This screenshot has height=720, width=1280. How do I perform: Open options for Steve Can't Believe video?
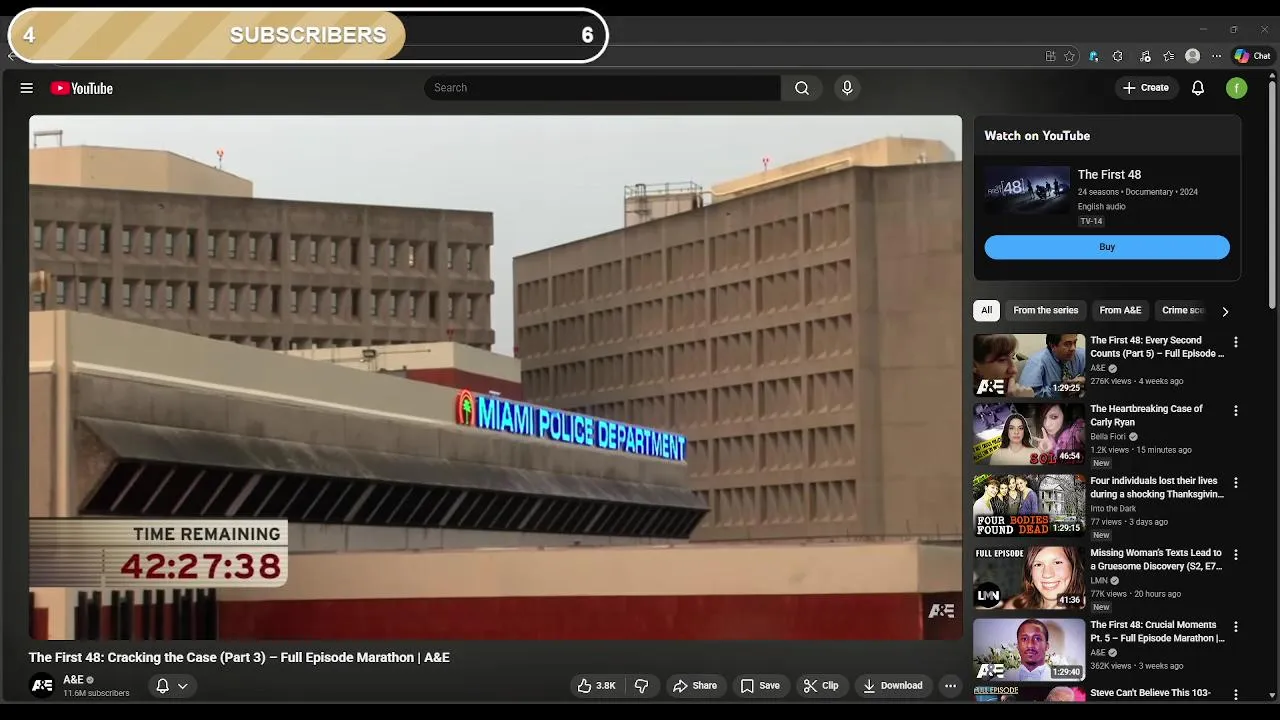click(x=1235, y=694)
